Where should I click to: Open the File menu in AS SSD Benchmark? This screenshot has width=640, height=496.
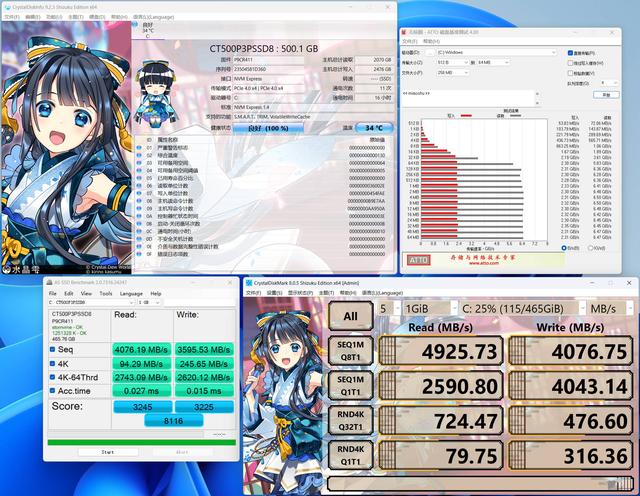(x=53, y=294)
